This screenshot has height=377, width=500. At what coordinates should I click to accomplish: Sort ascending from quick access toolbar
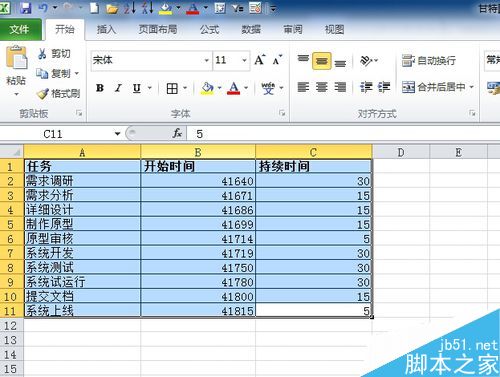[130, 8]
